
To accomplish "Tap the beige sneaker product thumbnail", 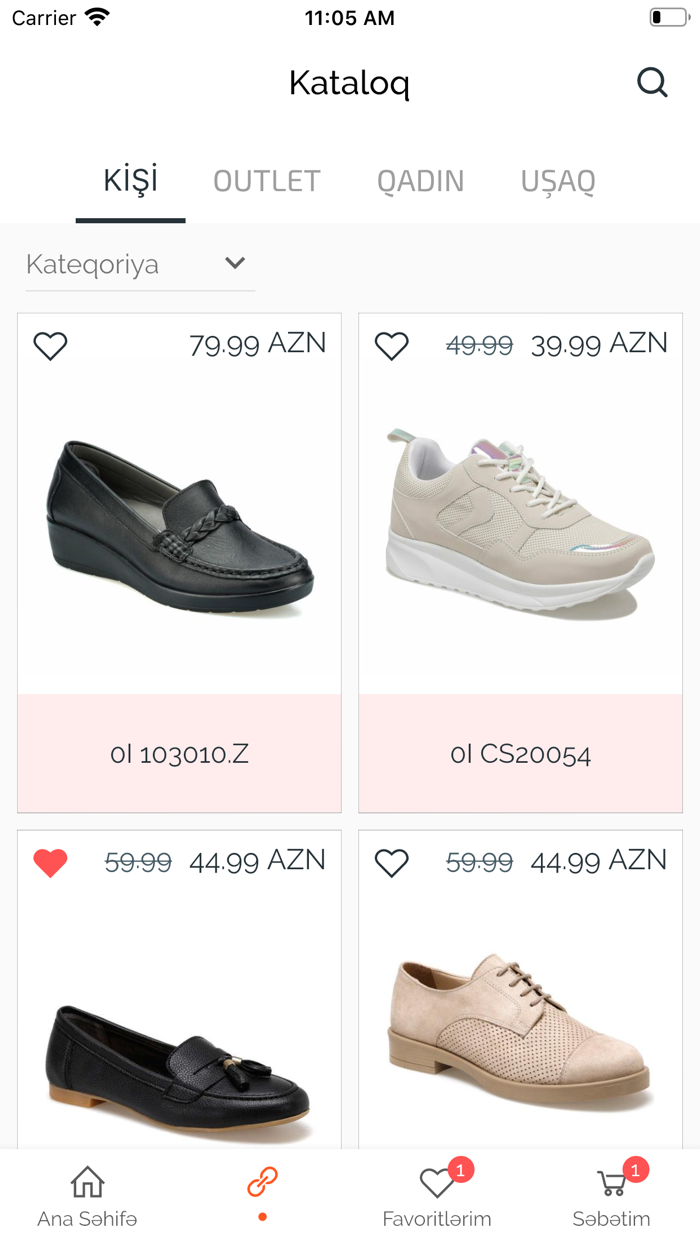I will click(x=520, y=520).
